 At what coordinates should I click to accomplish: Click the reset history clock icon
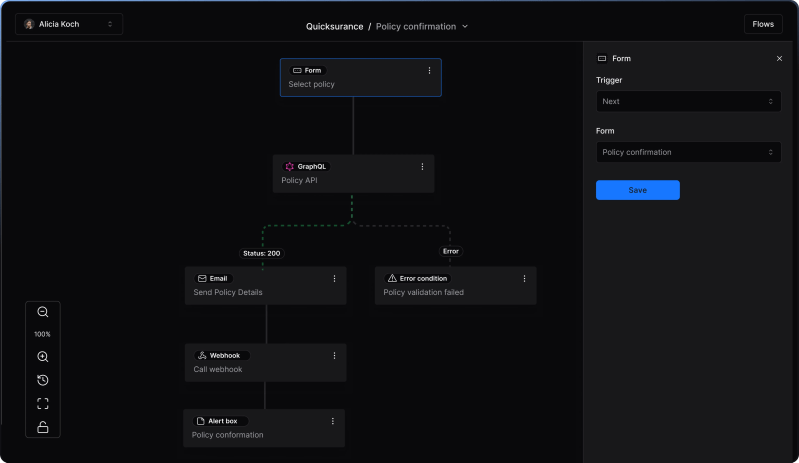[x=43, y=380]
